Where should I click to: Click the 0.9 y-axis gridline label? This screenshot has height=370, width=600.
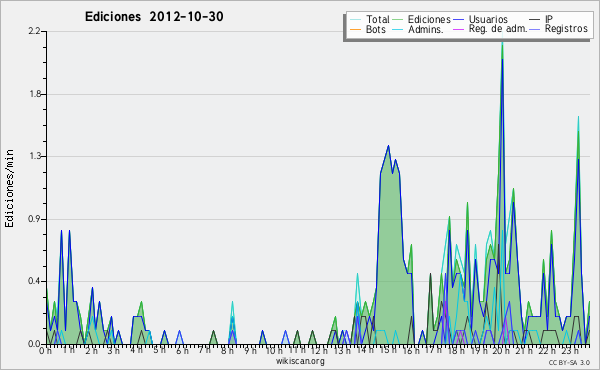click(34, 219)
